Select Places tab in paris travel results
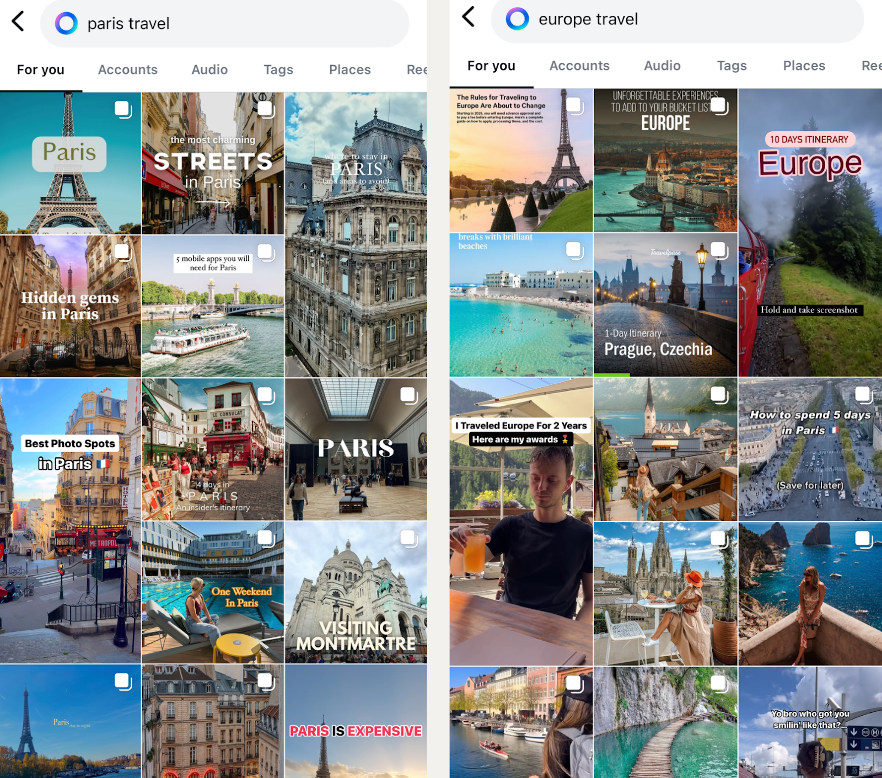Image resolution: width=882 pixels, height=778 pixels. click(349, 70)
